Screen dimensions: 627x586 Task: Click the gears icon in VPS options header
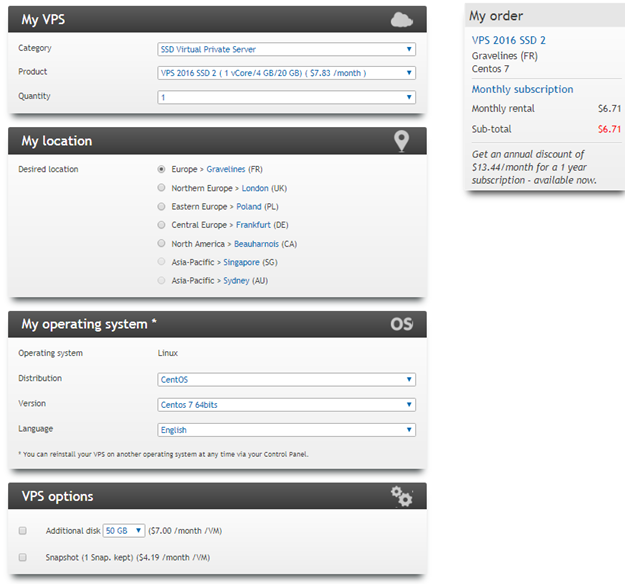click(402, 496)
